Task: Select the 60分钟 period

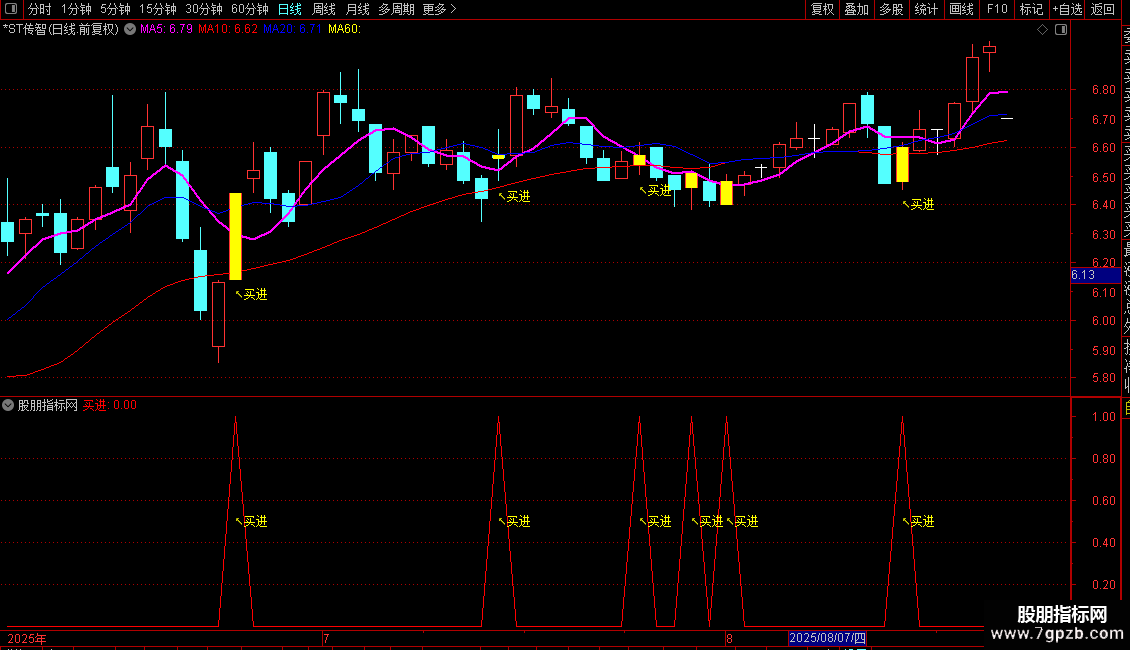Action: pos(249,9)
